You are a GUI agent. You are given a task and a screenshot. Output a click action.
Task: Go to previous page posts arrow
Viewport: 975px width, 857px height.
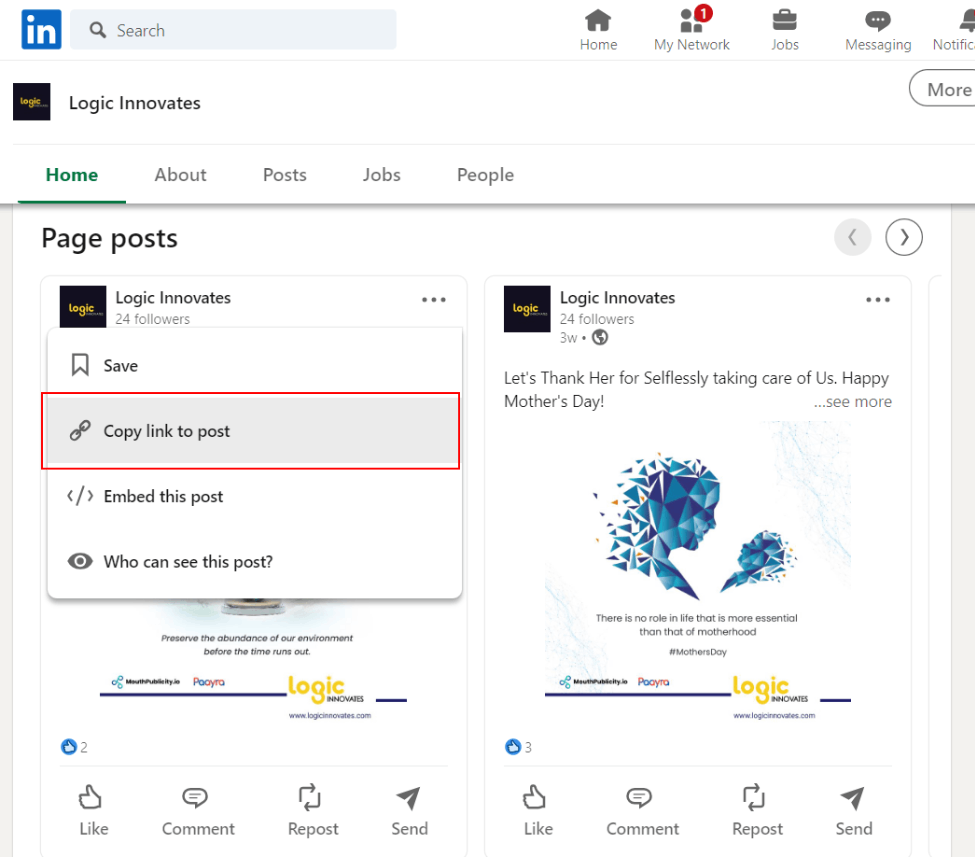pos(853,237)
